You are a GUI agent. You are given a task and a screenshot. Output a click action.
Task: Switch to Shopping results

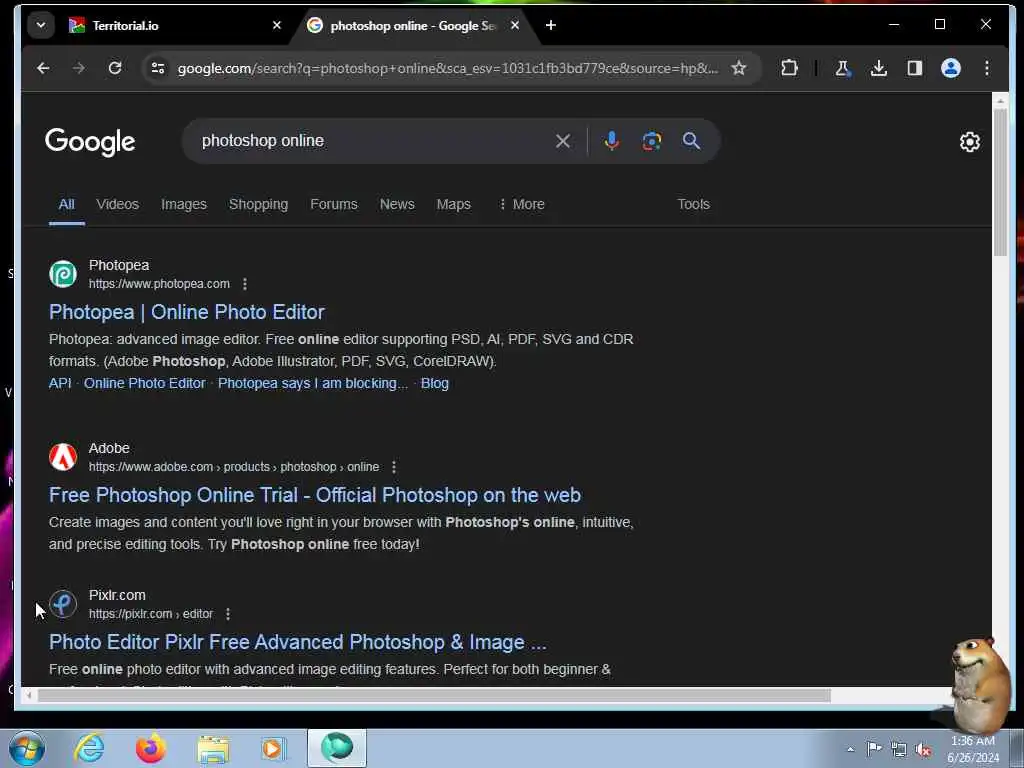(258, 204)
